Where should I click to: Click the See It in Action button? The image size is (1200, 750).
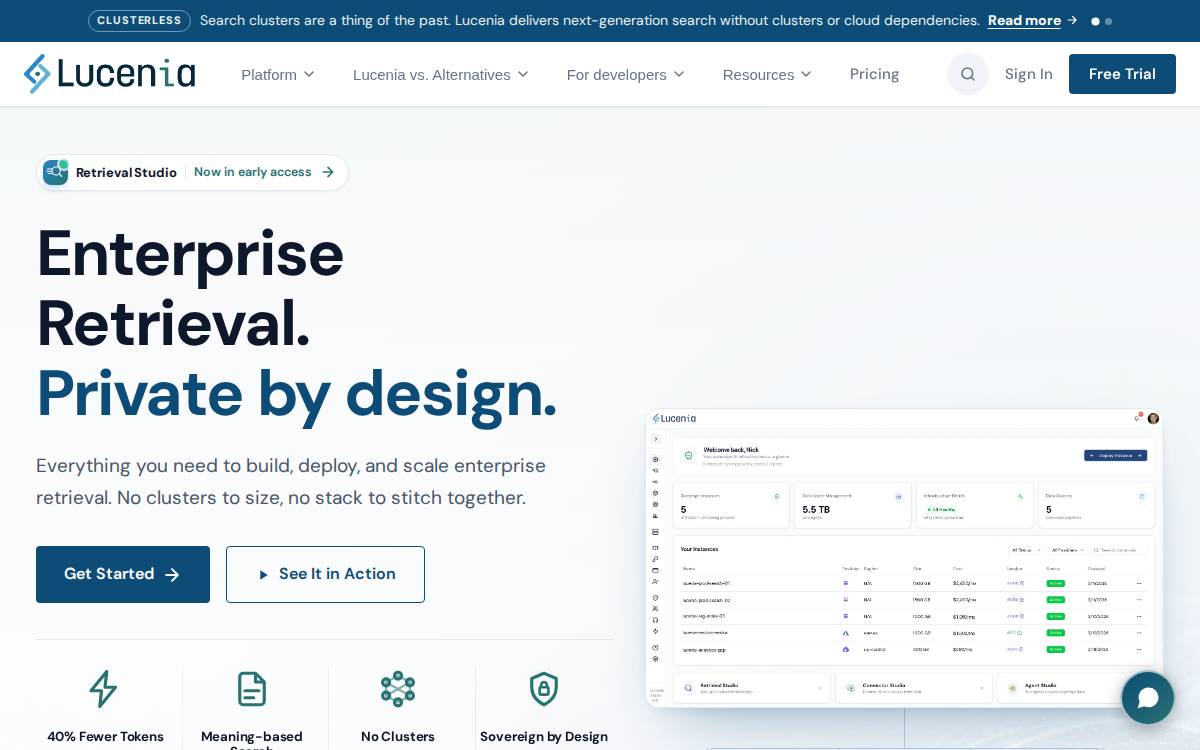(x=325, y=574)
